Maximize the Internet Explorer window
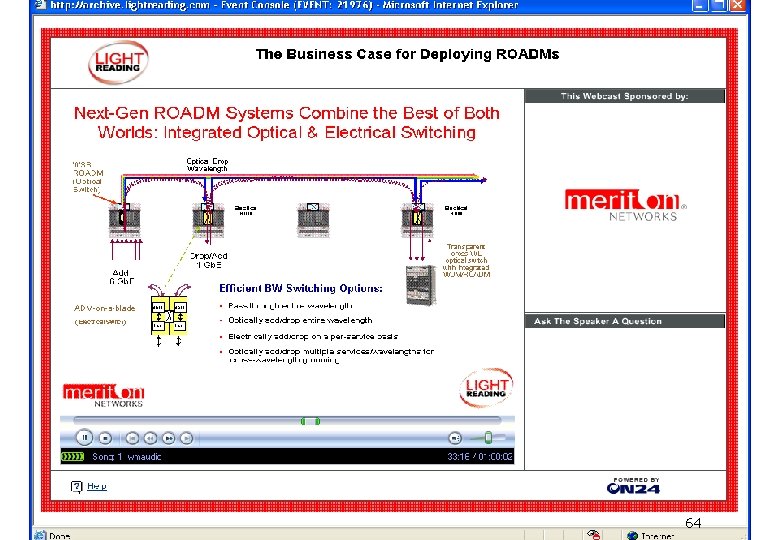Viewport: 780px width, 540px height. click(719, 5)
